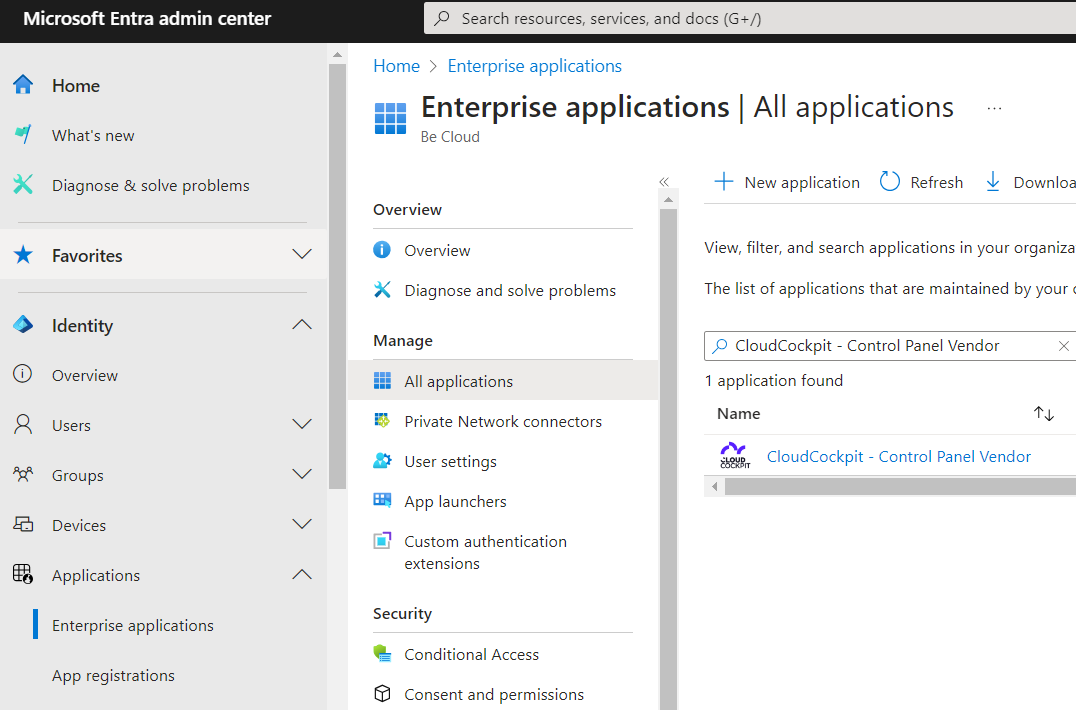Click the All applications grid icon
Screen dimensions: 1076x710
click(x=382, y=381)
